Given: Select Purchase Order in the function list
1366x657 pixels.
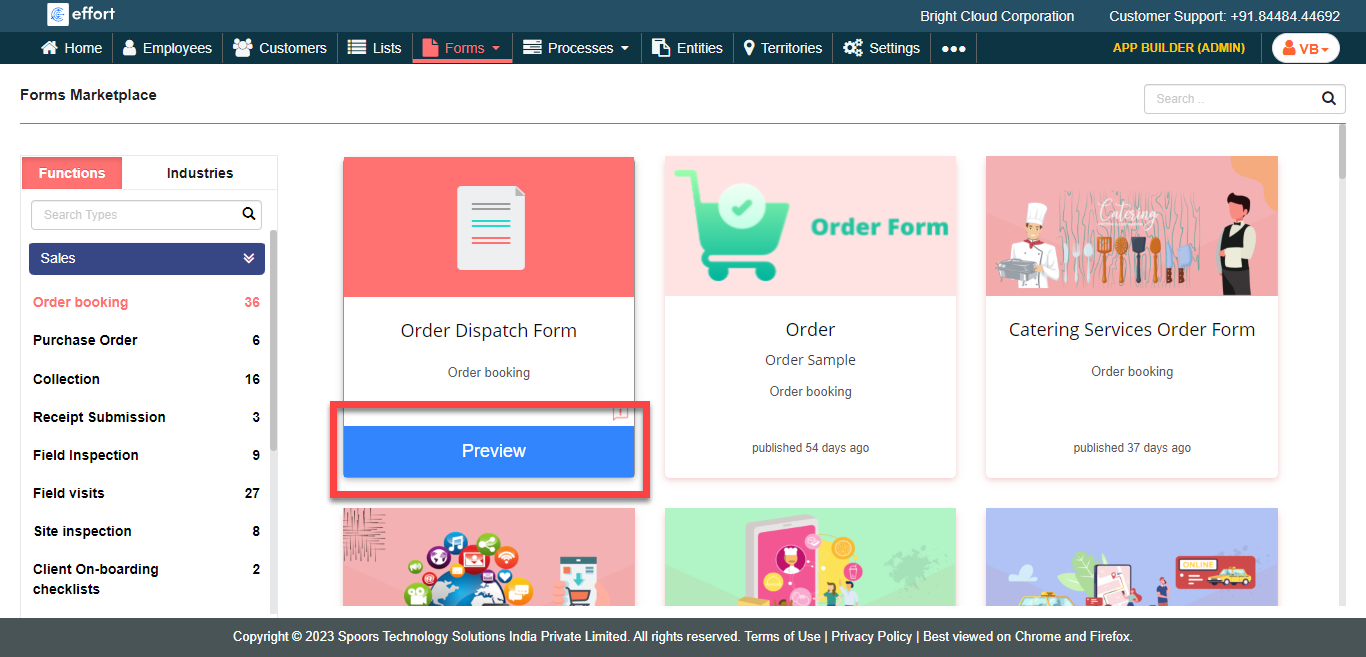Looking at the screenshot, I should click(x=85, y=340).
